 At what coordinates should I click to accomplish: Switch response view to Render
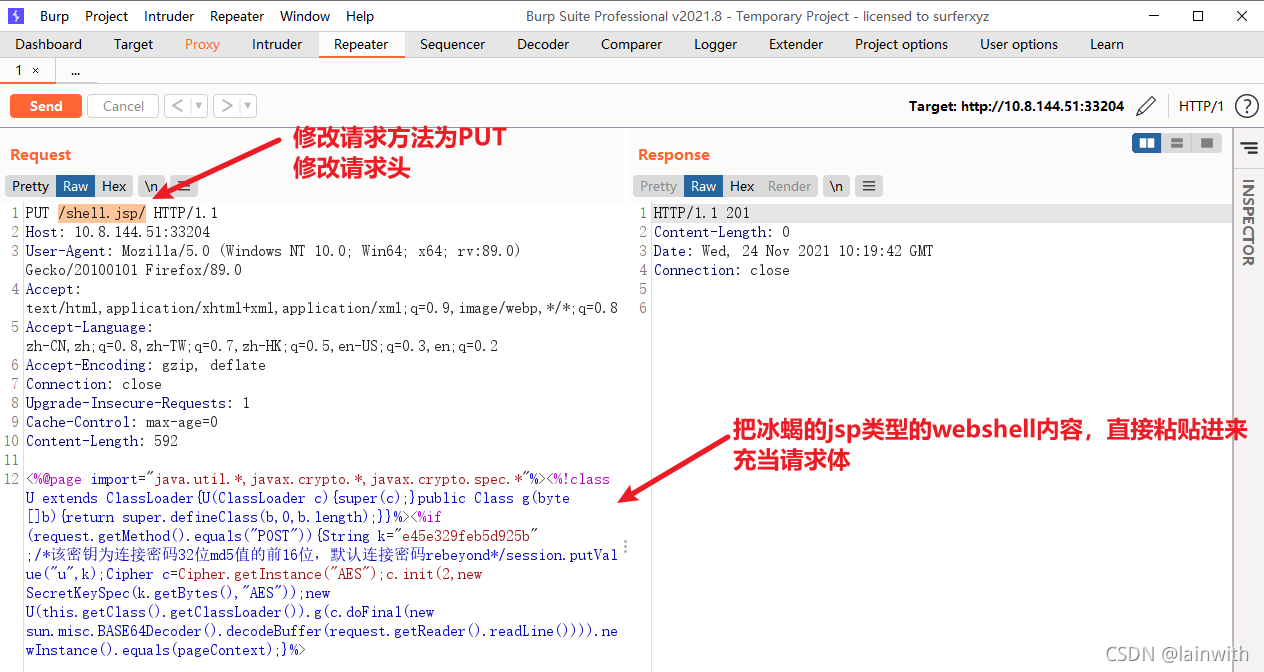point(789,186)
